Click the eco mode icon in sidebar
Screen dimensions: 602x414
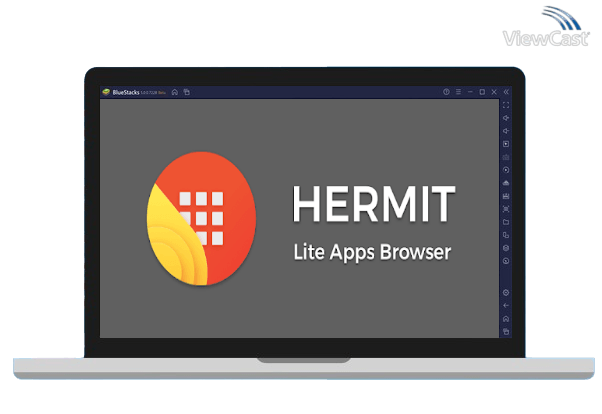(x=506, y=261)
